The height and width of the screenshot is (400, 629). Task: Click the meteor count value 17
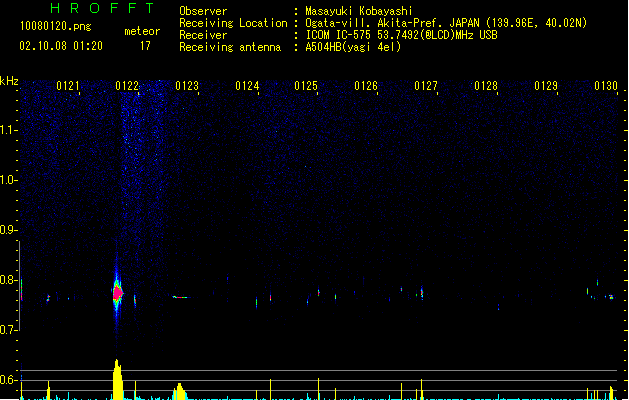145,46
